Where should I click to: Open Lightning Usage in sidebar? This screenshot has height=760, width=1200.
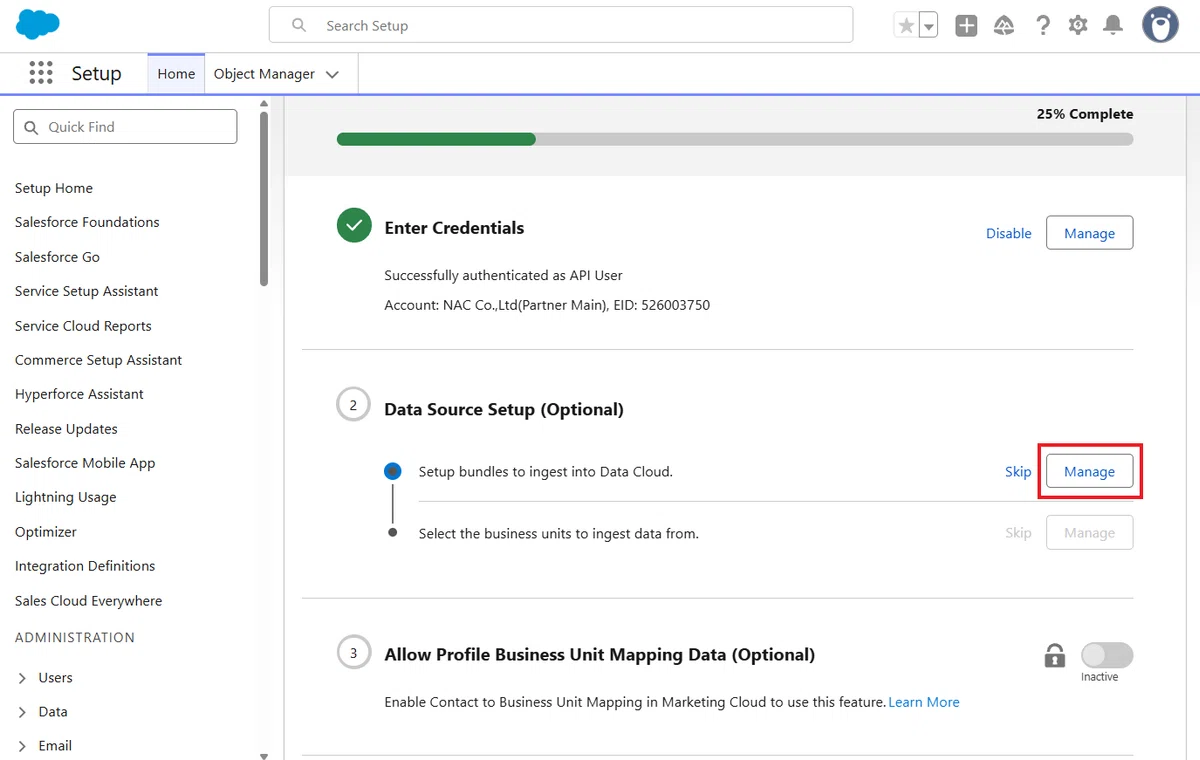click(x=65, y=497)
